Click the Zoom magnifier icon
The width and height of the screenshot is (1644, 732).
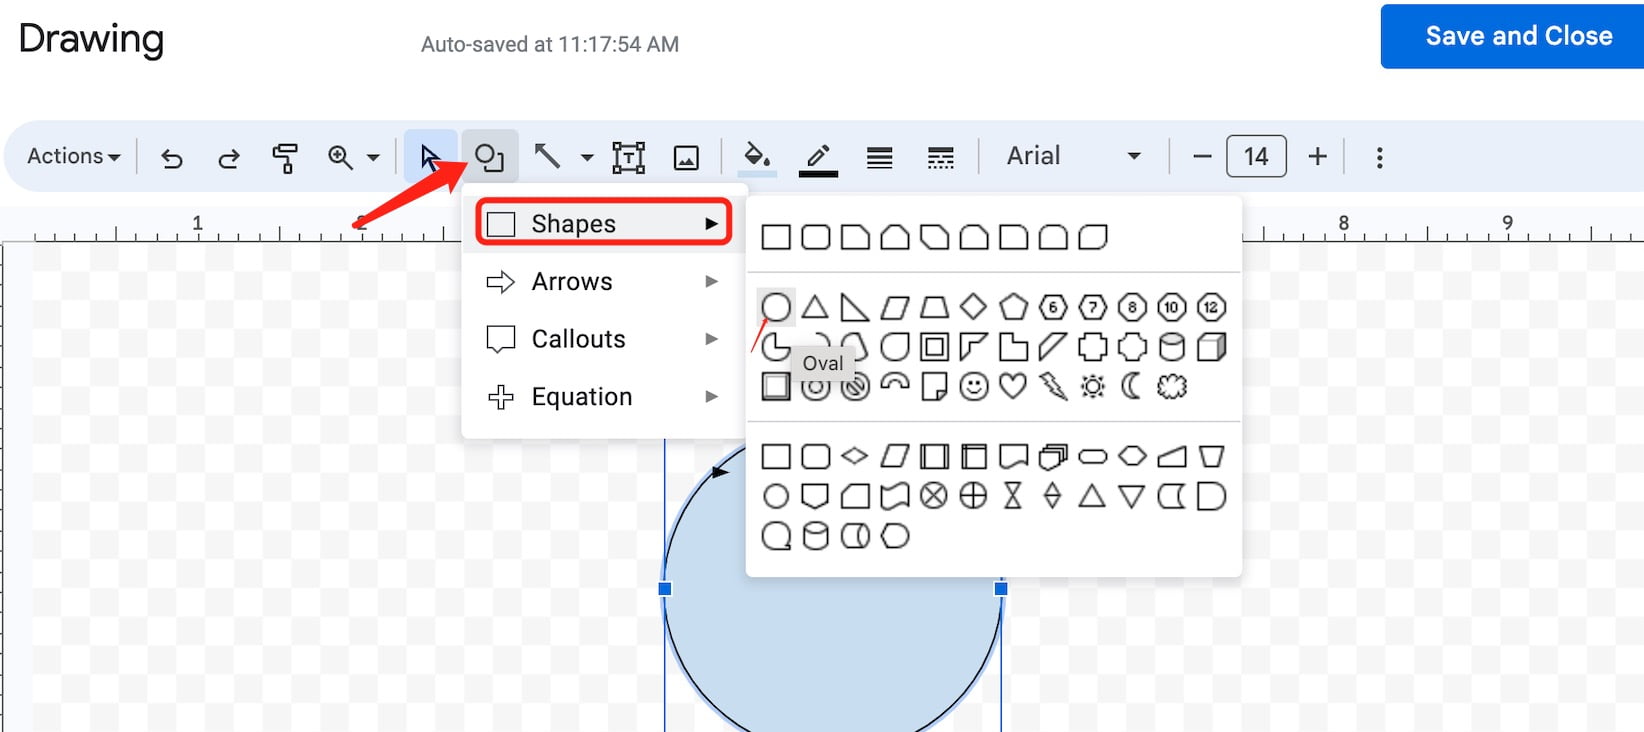[340, 157]
